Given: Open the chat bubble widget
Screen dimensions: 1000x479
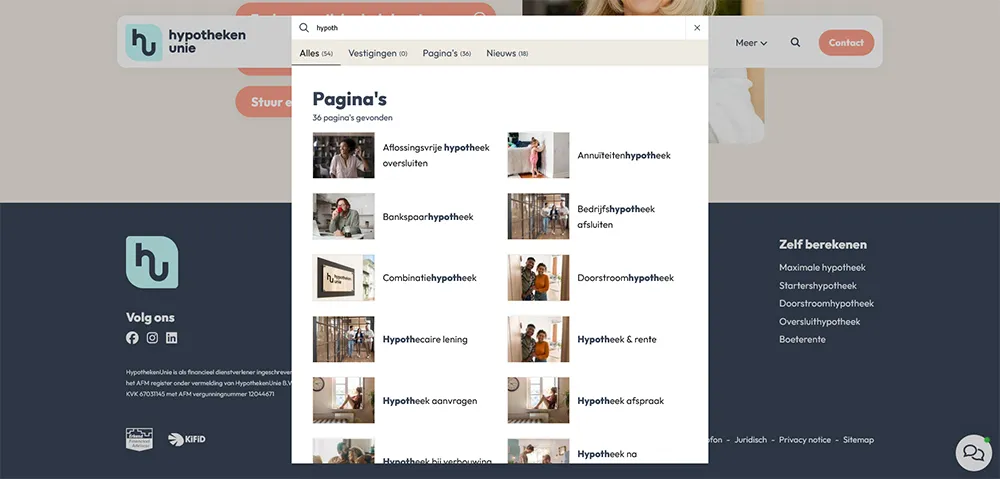Looking at the screenshot, I should (x=973, y=452).
